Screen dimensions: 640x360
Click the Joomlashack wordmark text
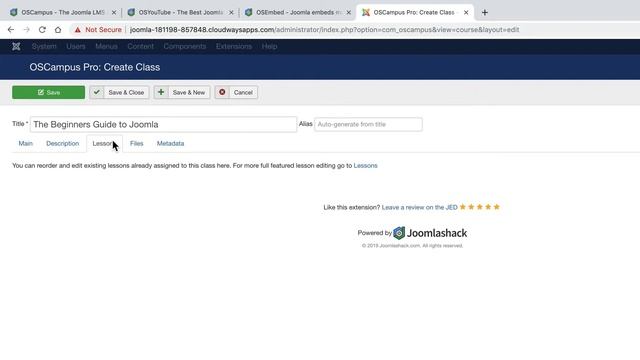pos(437,233)
